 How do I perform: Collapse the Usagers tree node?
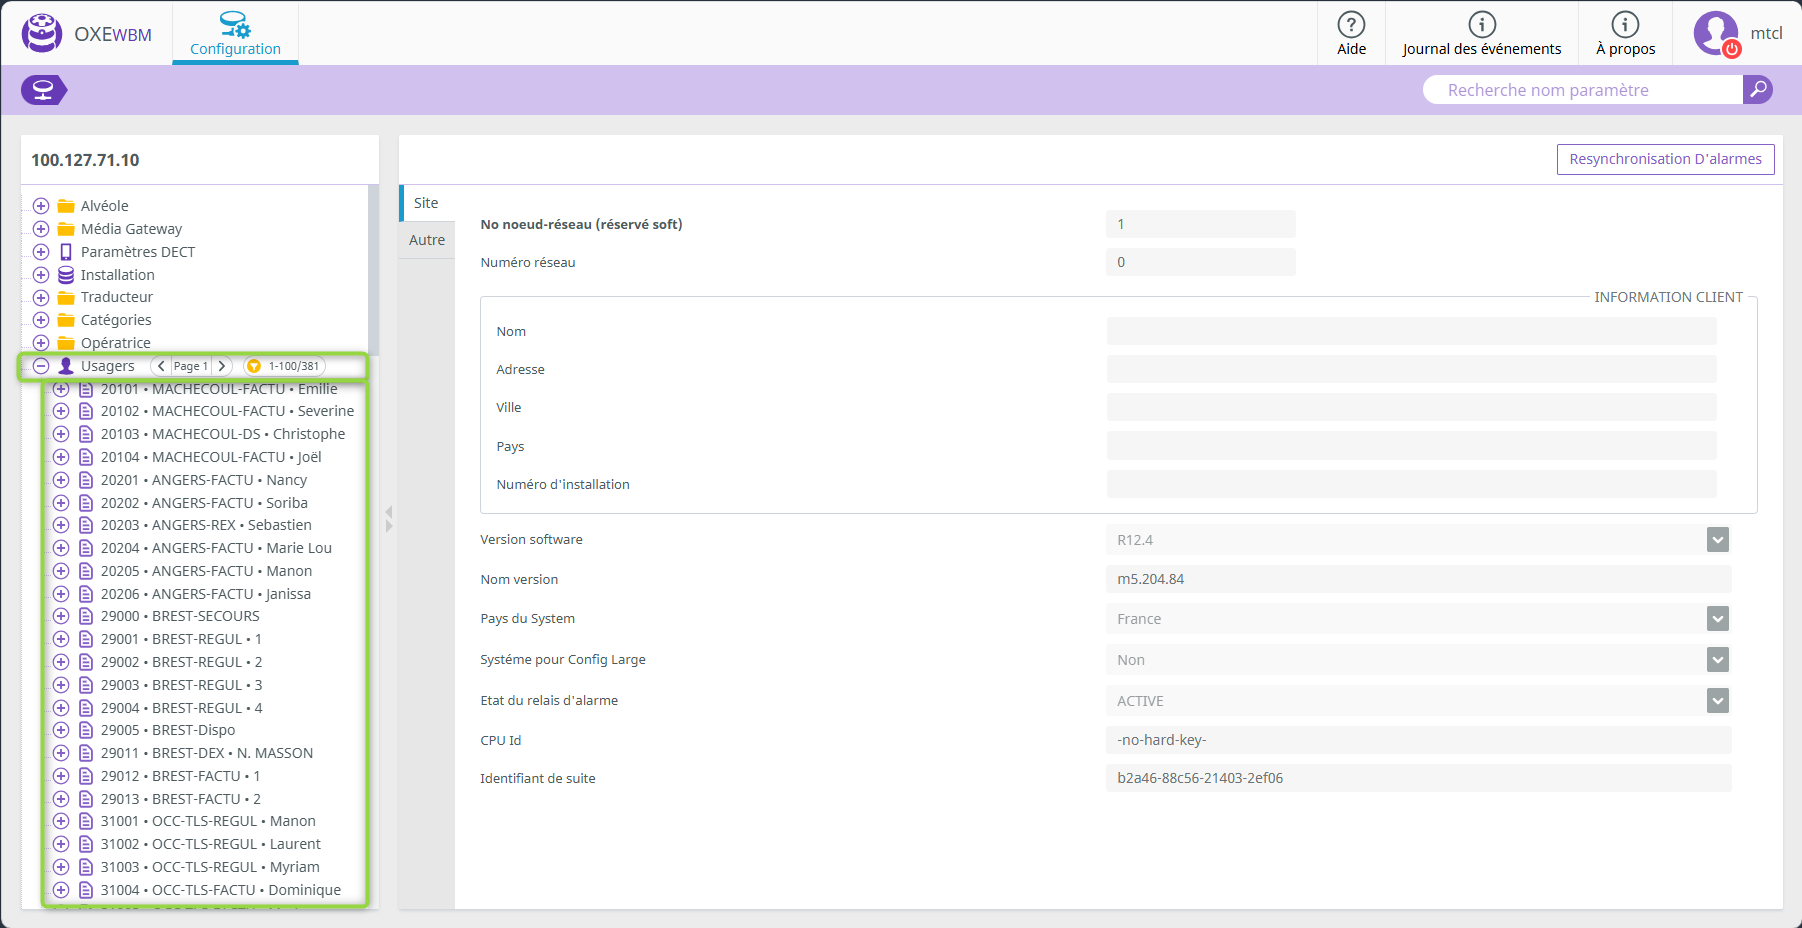point(41,366)
